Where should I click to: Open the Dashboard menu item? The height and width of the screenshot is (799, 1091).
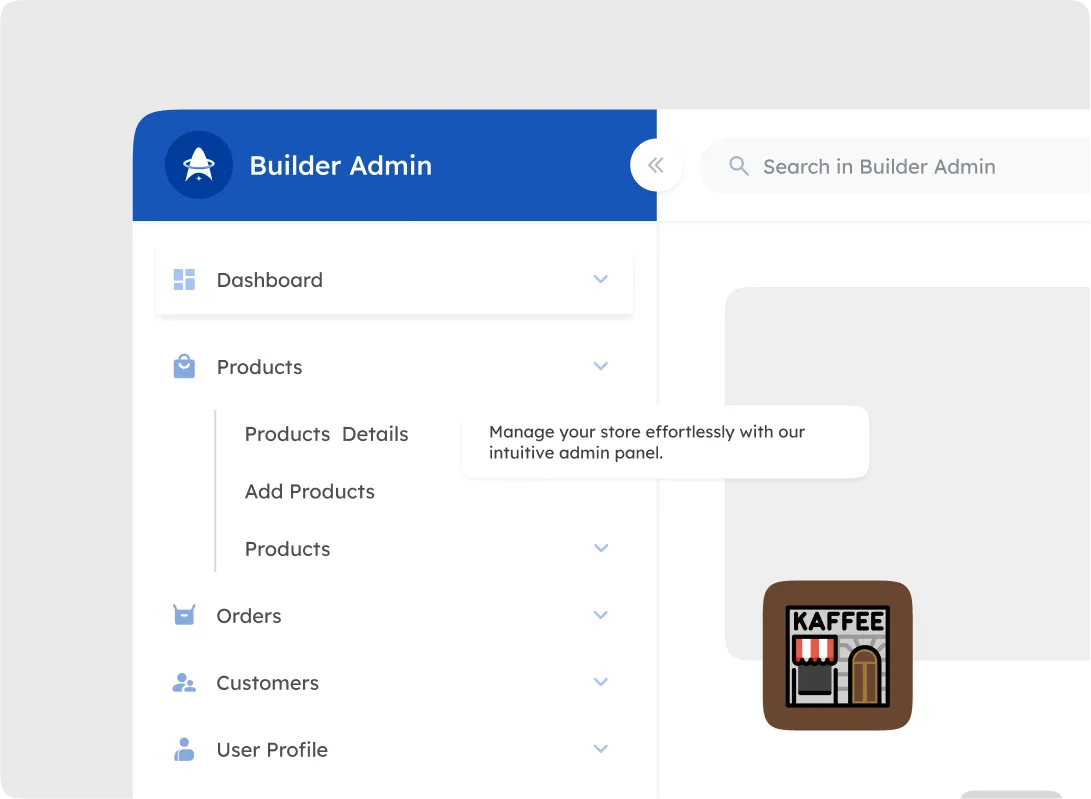point(395,280)
